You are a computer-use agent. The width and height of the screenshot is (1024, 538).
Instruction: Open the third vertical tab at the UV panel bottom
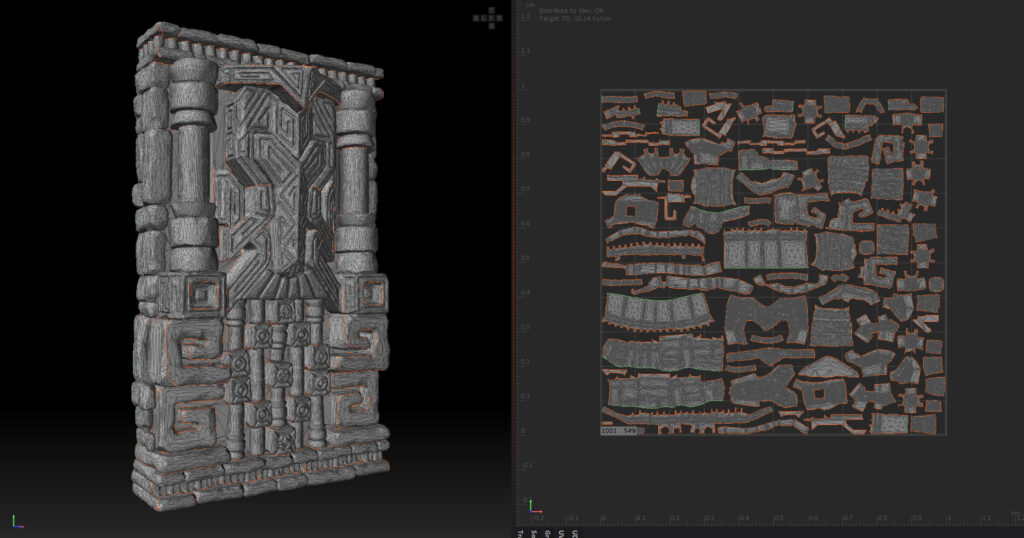(549, 532)
